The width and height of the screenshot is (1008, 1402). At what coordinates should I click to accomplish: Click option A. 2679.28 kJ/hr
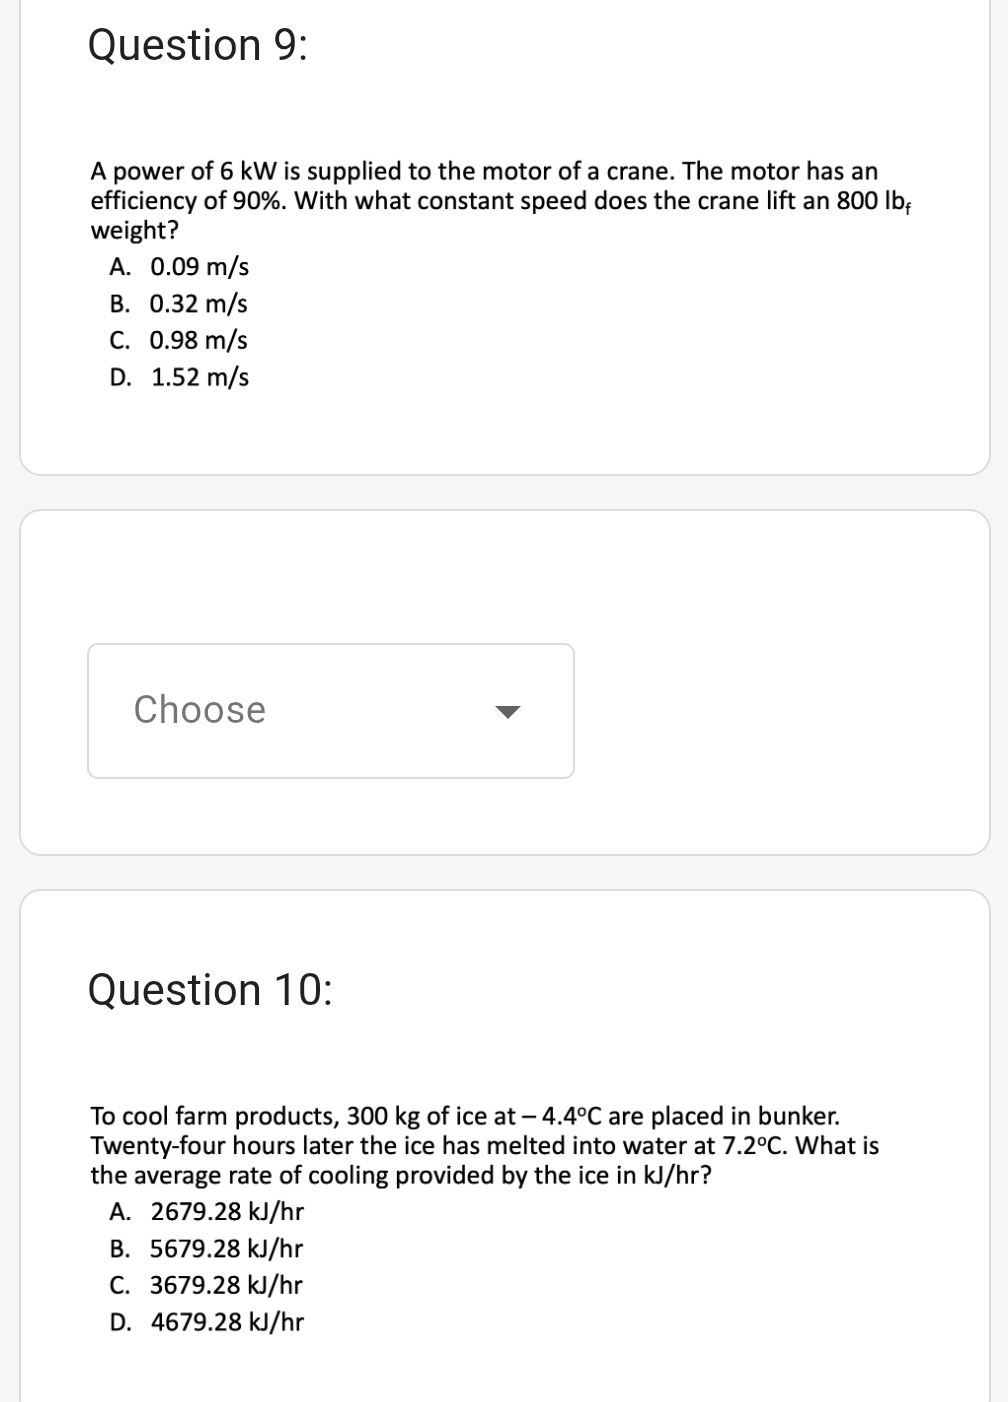[x=207, y=1212]
